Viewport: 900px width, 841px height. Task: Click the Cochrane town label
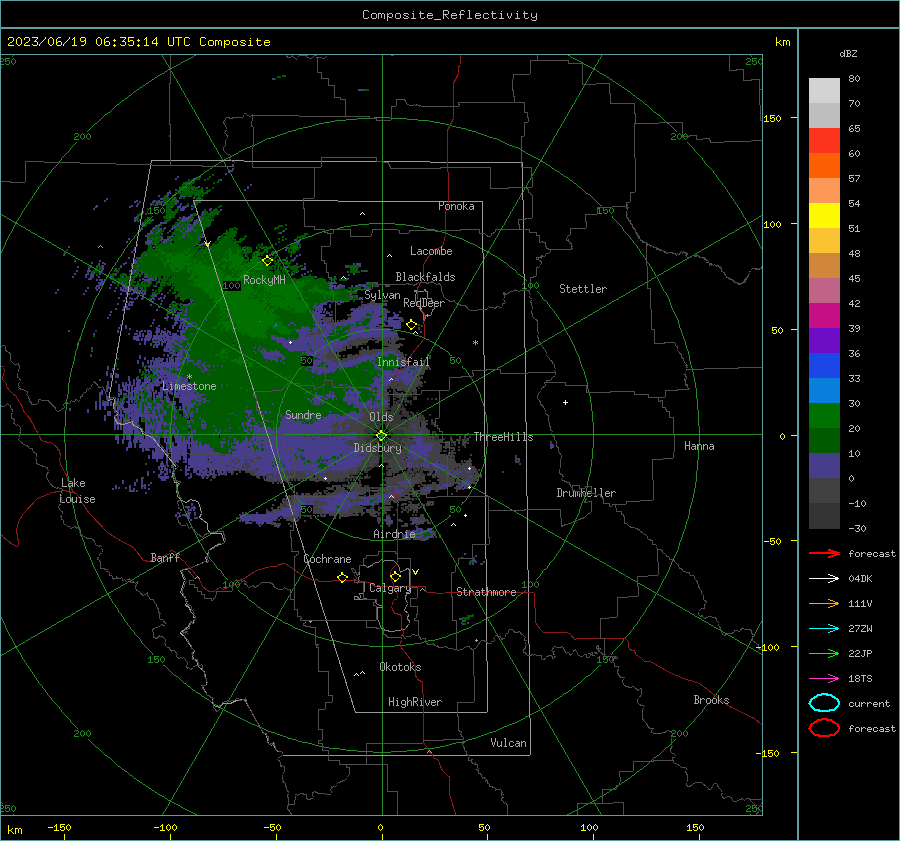(327, 559)
